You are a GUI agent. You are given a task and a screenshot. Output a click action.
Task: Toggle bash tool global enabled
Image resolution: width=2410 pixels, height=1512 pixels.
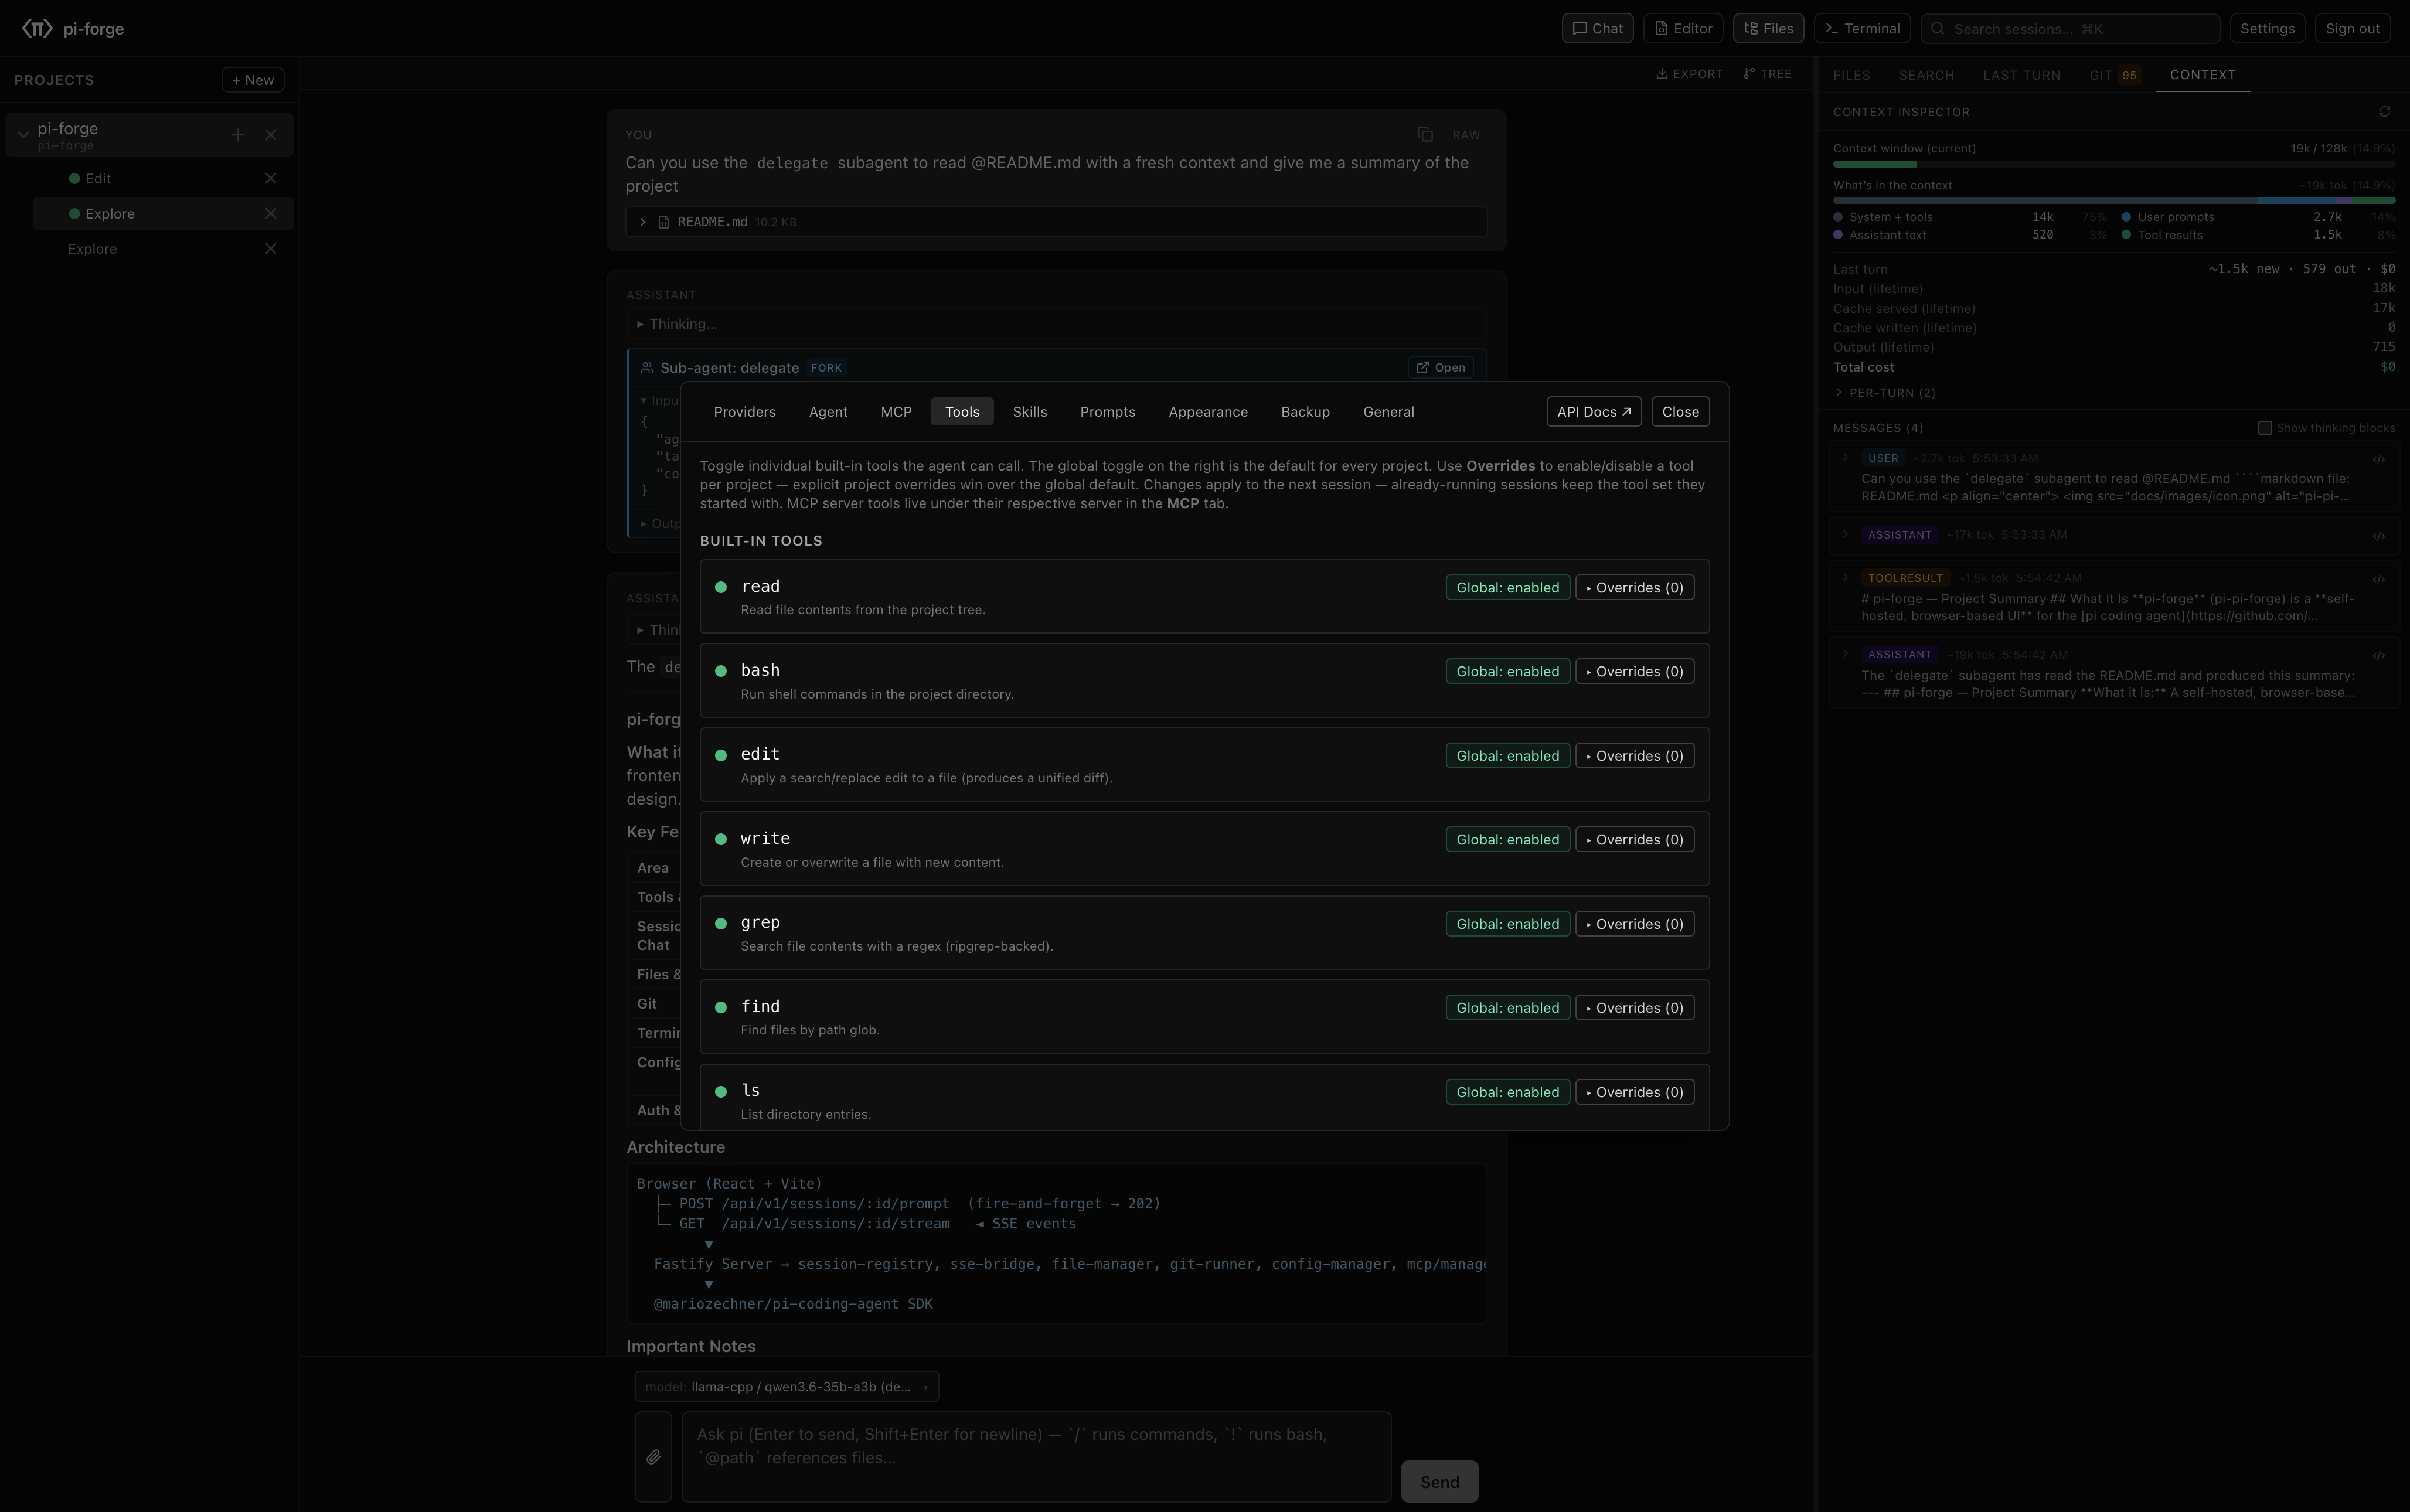(x=1508, y=672)
